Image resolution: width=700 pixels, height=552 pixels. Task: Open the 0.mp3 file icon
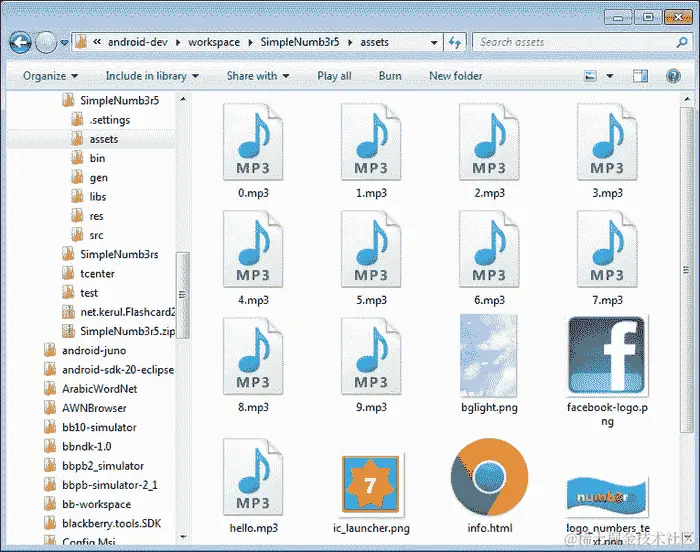[x=253, y=142]
